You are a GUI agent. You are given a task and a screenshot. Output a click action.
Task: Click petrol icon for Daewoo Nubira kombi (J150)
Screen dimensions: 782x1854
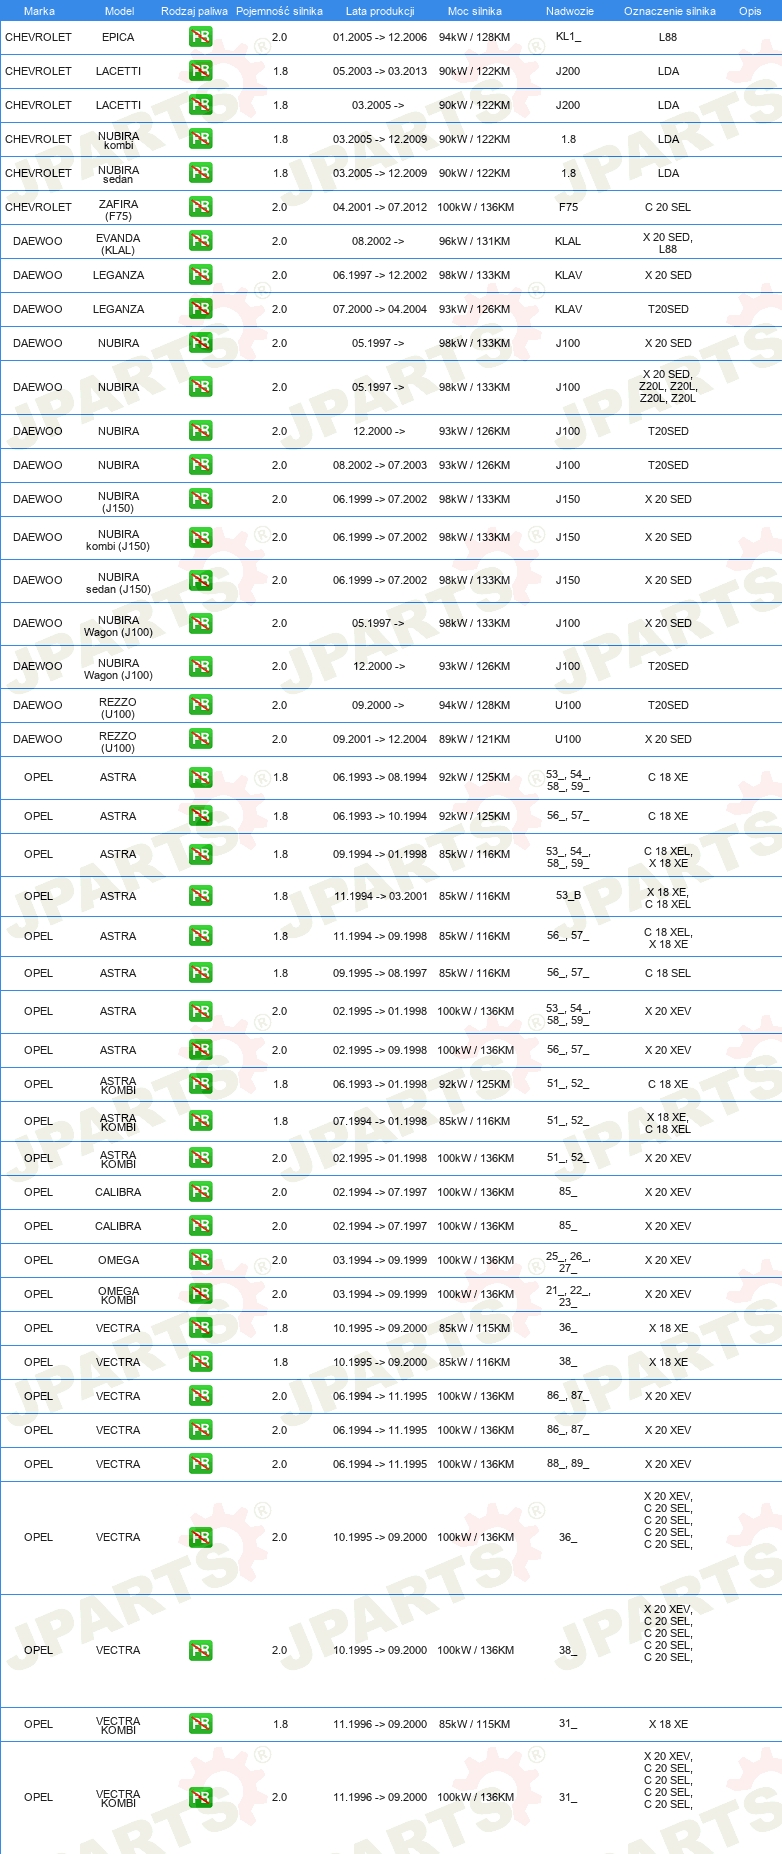200,538
